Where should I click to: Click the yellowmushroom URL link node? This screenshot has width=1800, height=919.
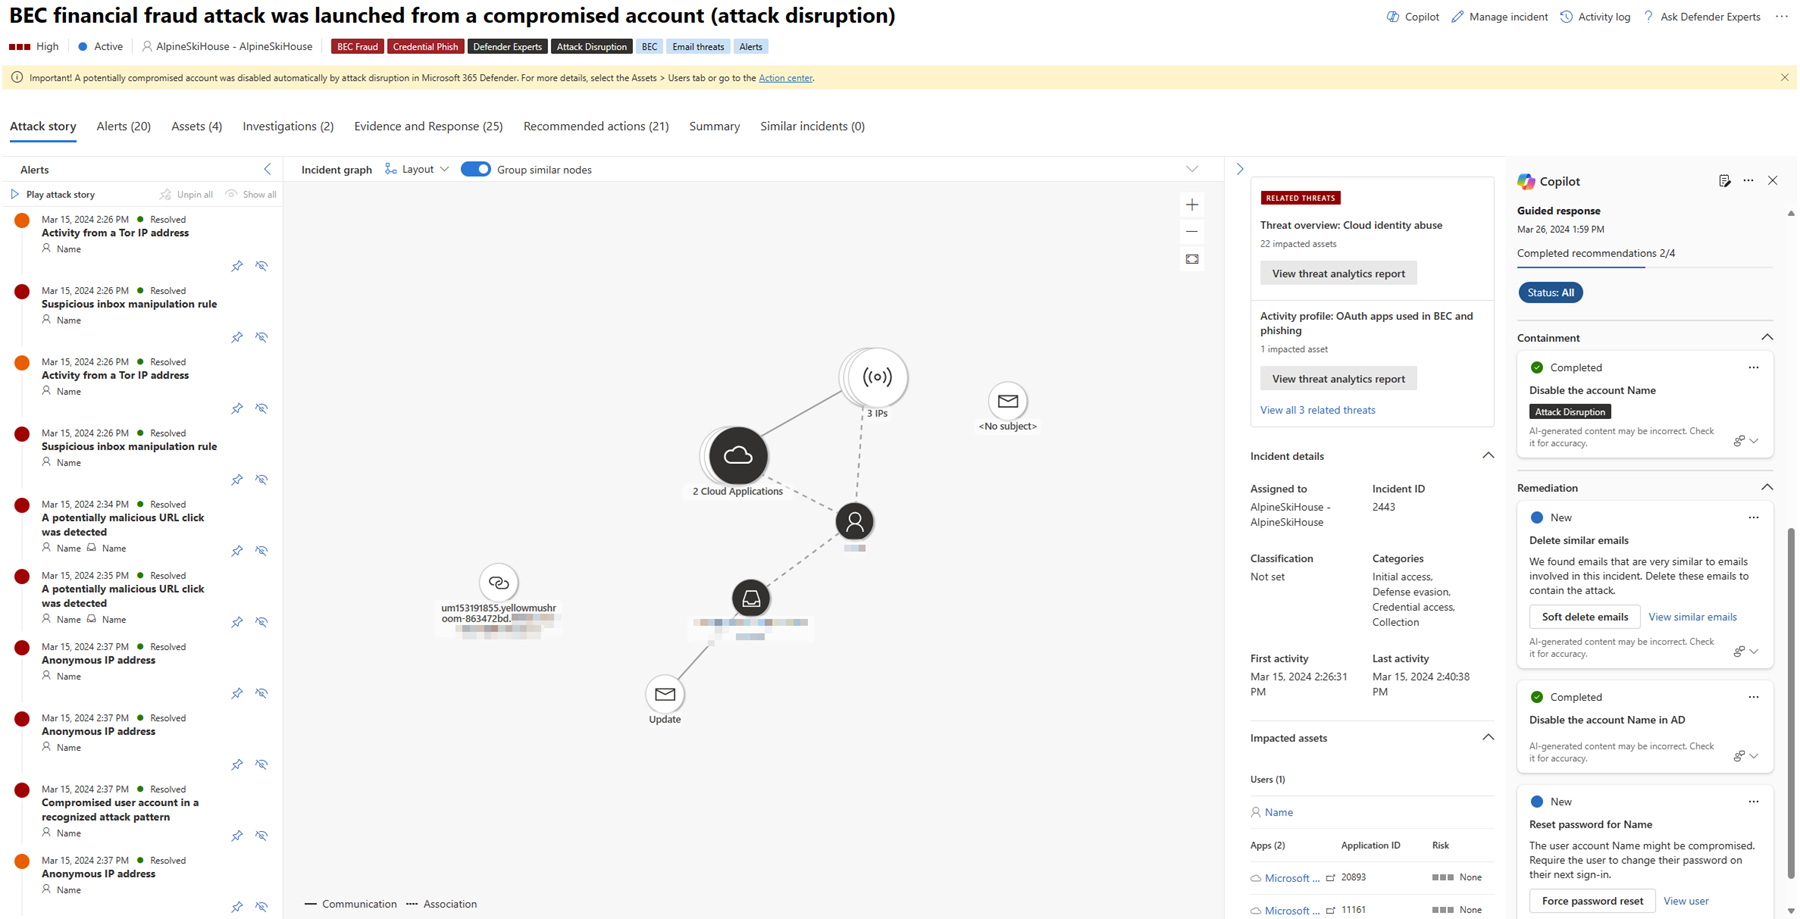click(x=498, y=583)
